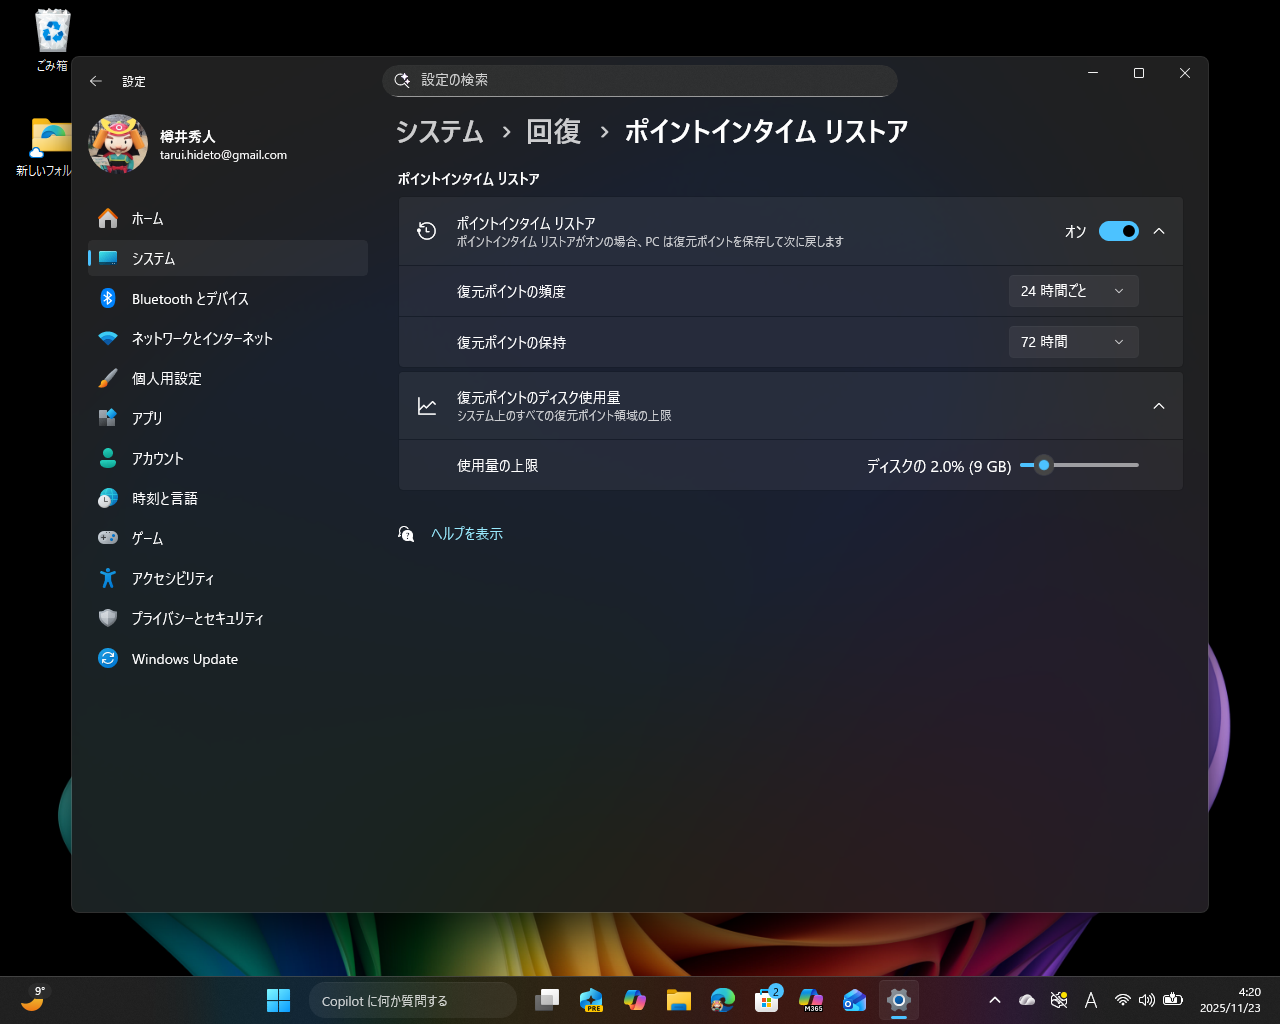This screenshot has height=1024, width=1280.
Task: Open the 復元ポイントの保持 dropdown
Action: click(1073, 341)
